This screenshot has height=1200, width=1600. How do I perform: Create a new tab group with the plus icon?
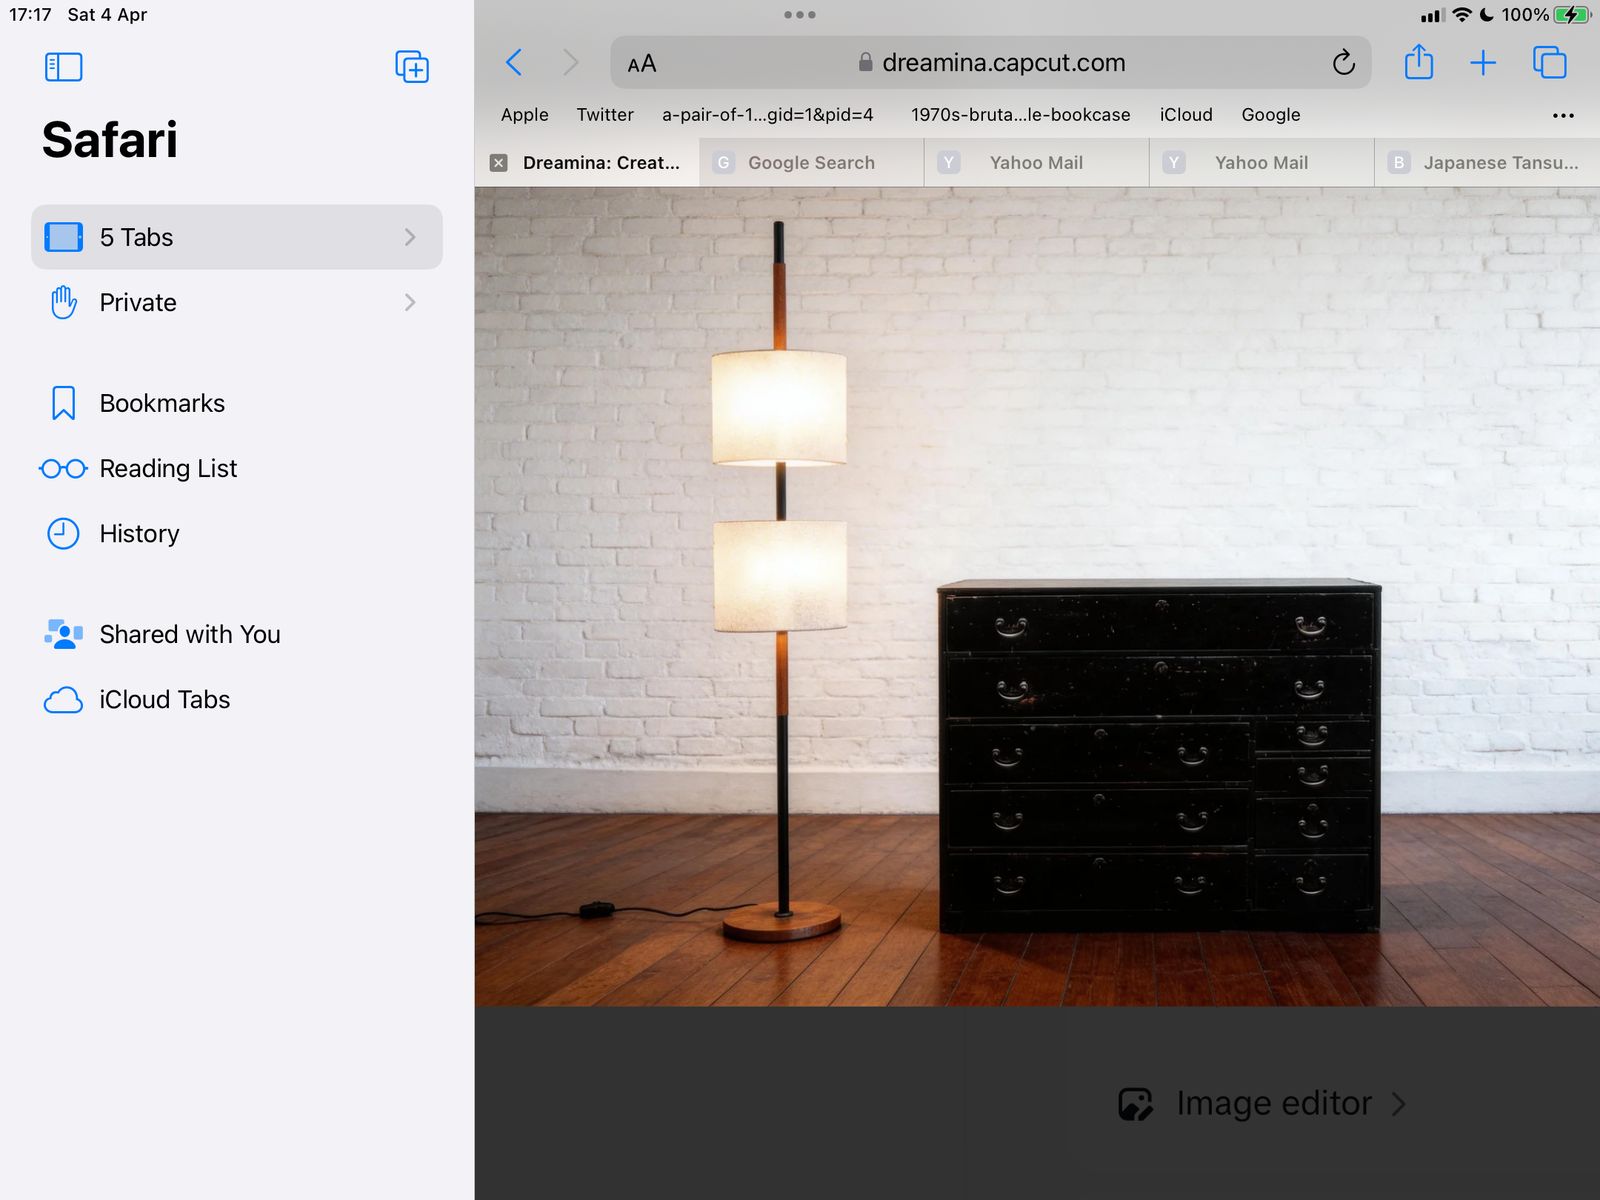pos(412,67)
